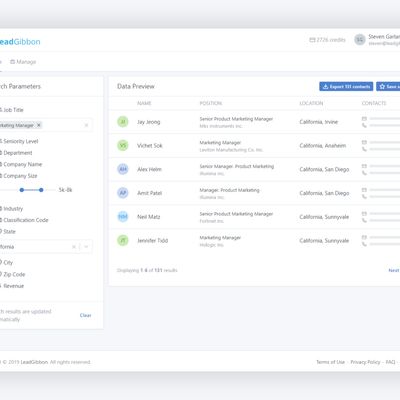
Task: Open the State dropdown arrow
Action: click(x=86, y=247)
